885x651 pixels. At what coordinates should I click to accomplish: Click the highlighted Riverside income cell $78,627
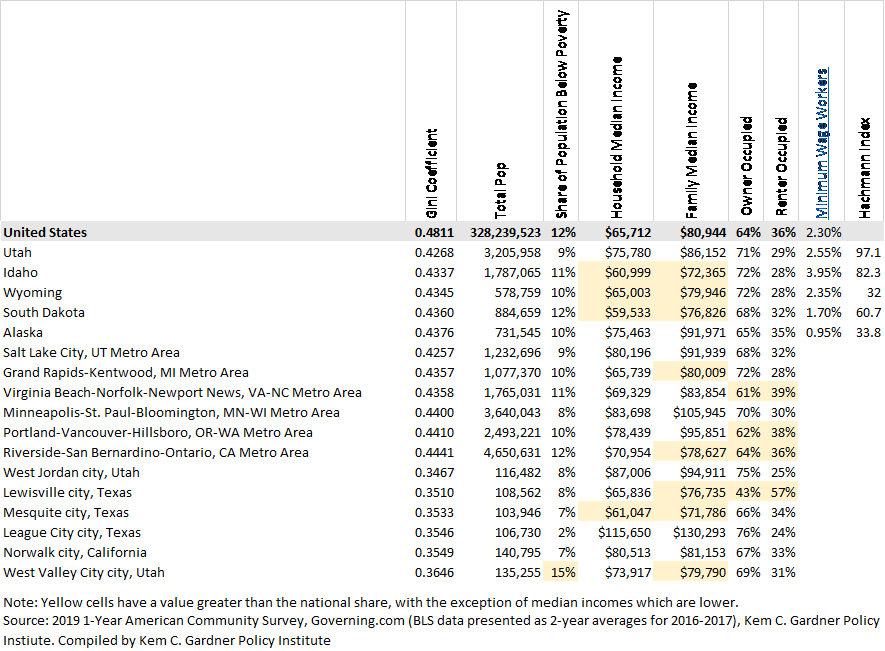(691, 453)
